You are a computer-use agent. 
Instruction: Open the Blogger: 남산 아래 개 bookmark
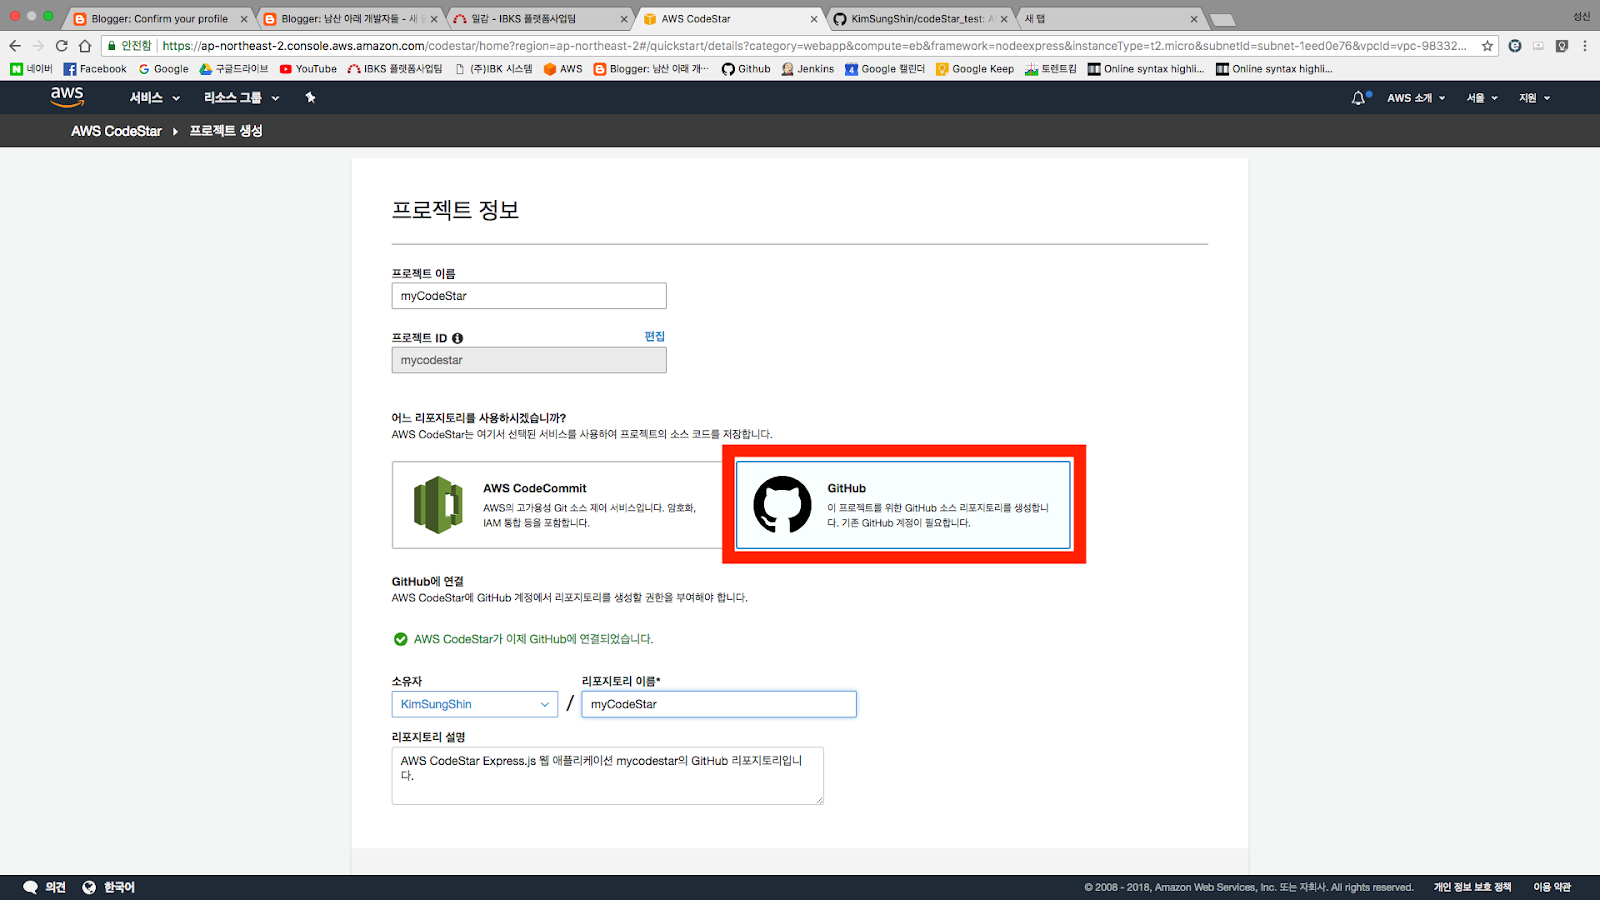651,69
